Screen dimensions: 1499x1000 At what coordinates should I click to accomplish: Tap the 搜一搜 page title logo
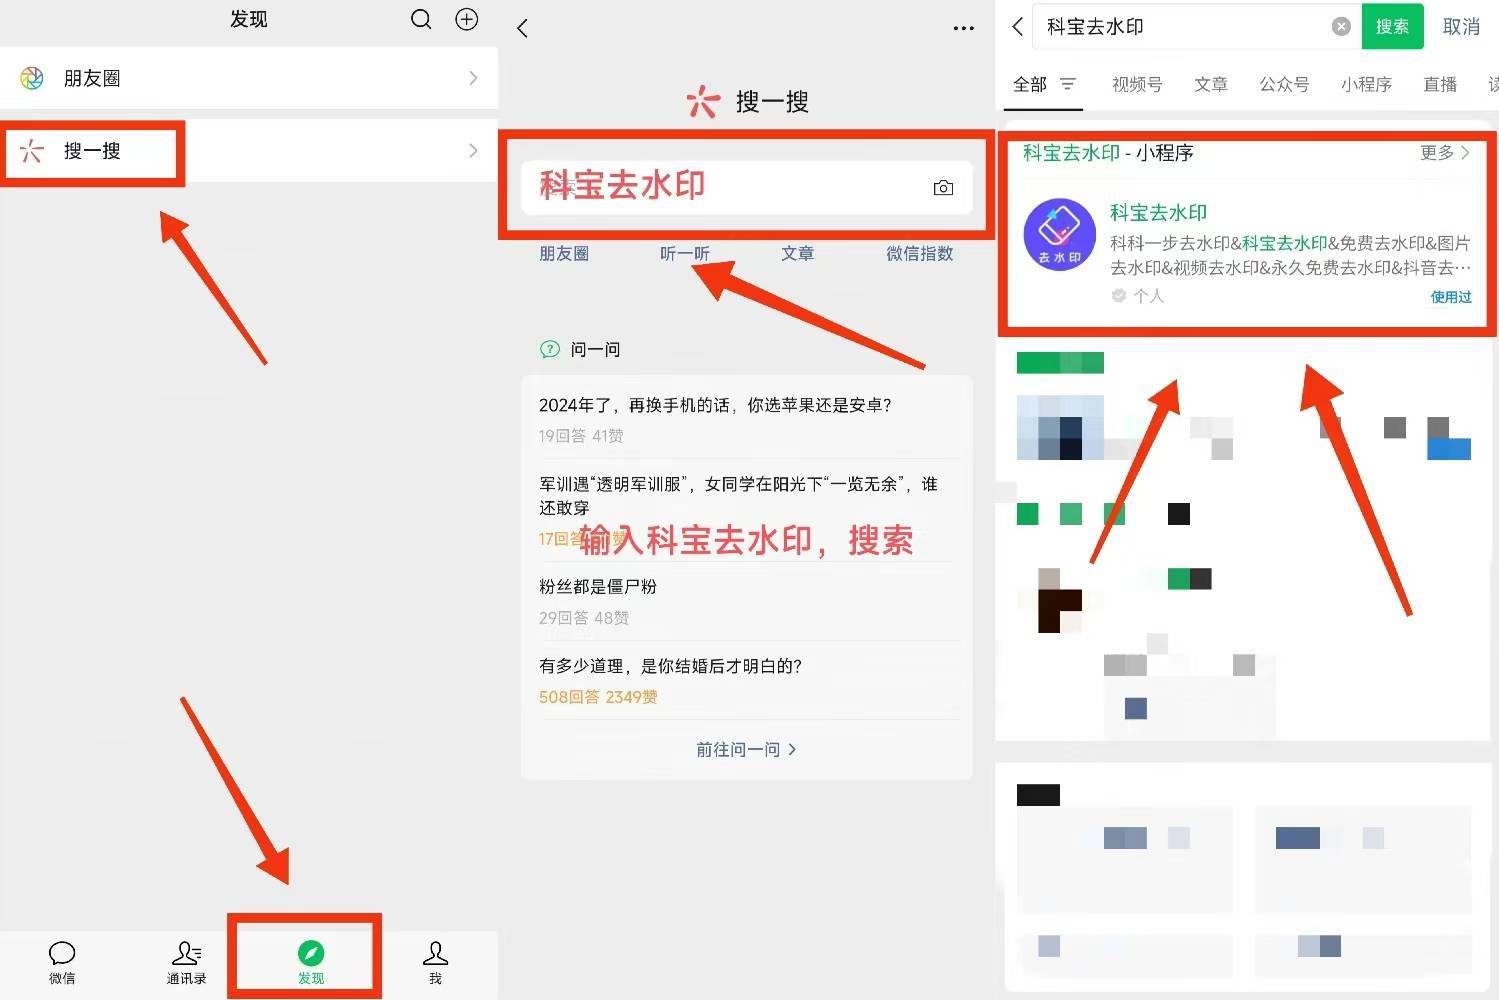(747, 101)
